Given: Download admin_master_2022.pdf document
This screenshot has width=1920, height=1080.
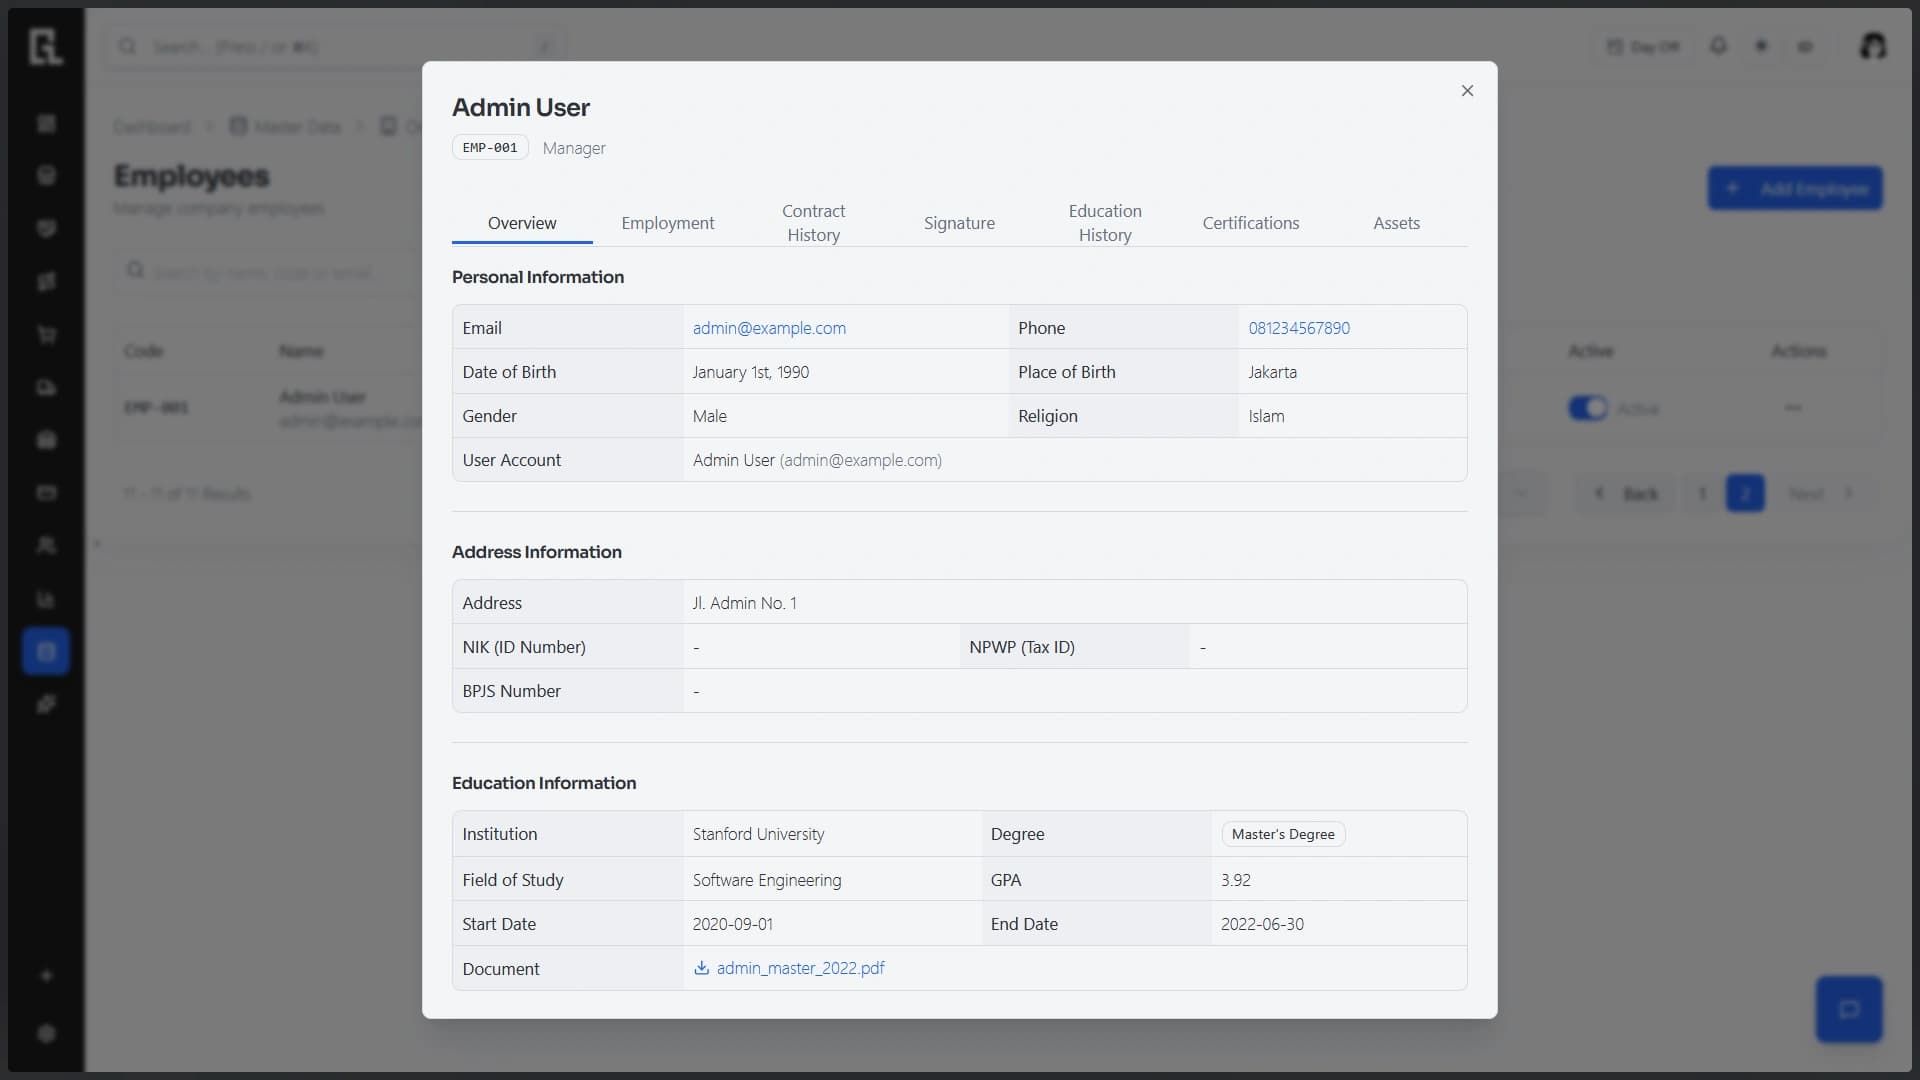Looking at the screenshot, I should [x=800, y=968].
